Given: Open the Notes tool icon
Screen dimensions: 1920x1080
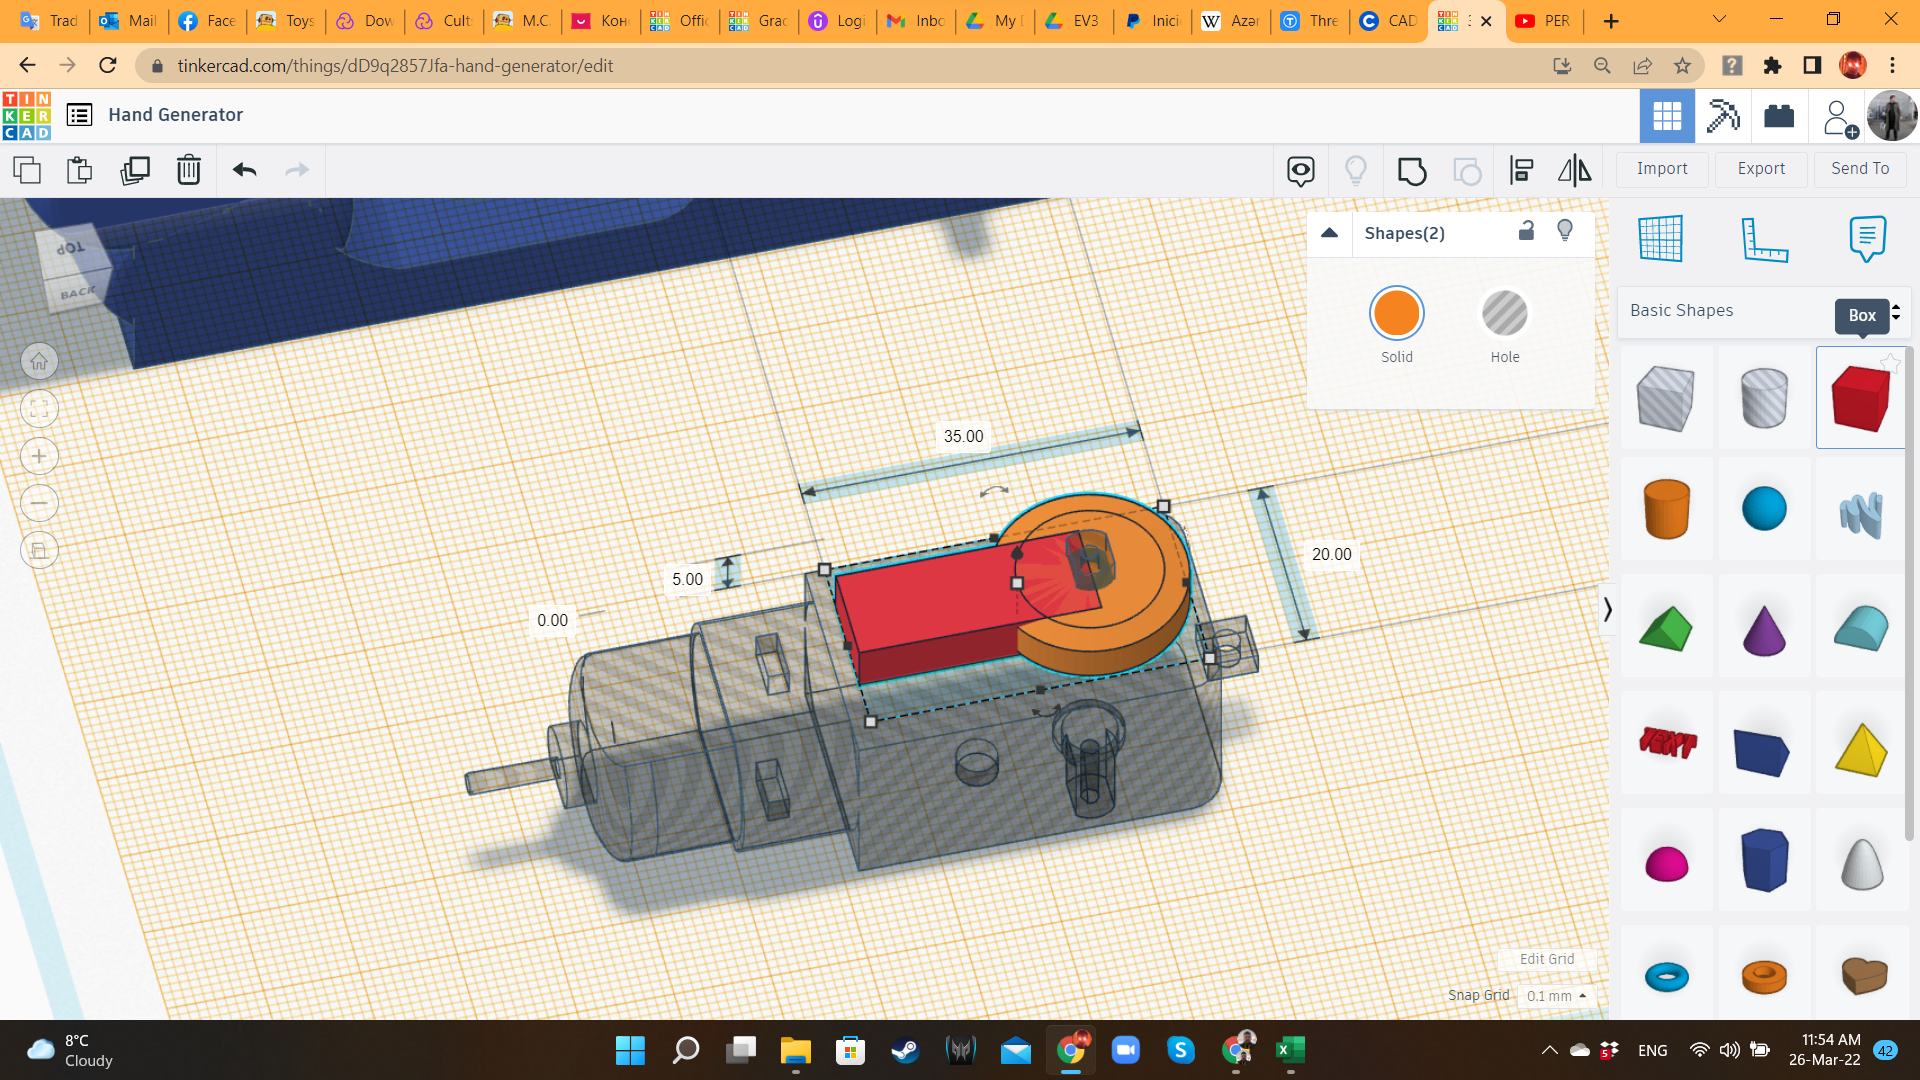Looking at the screenshot, I should [x=1867, y=239].
